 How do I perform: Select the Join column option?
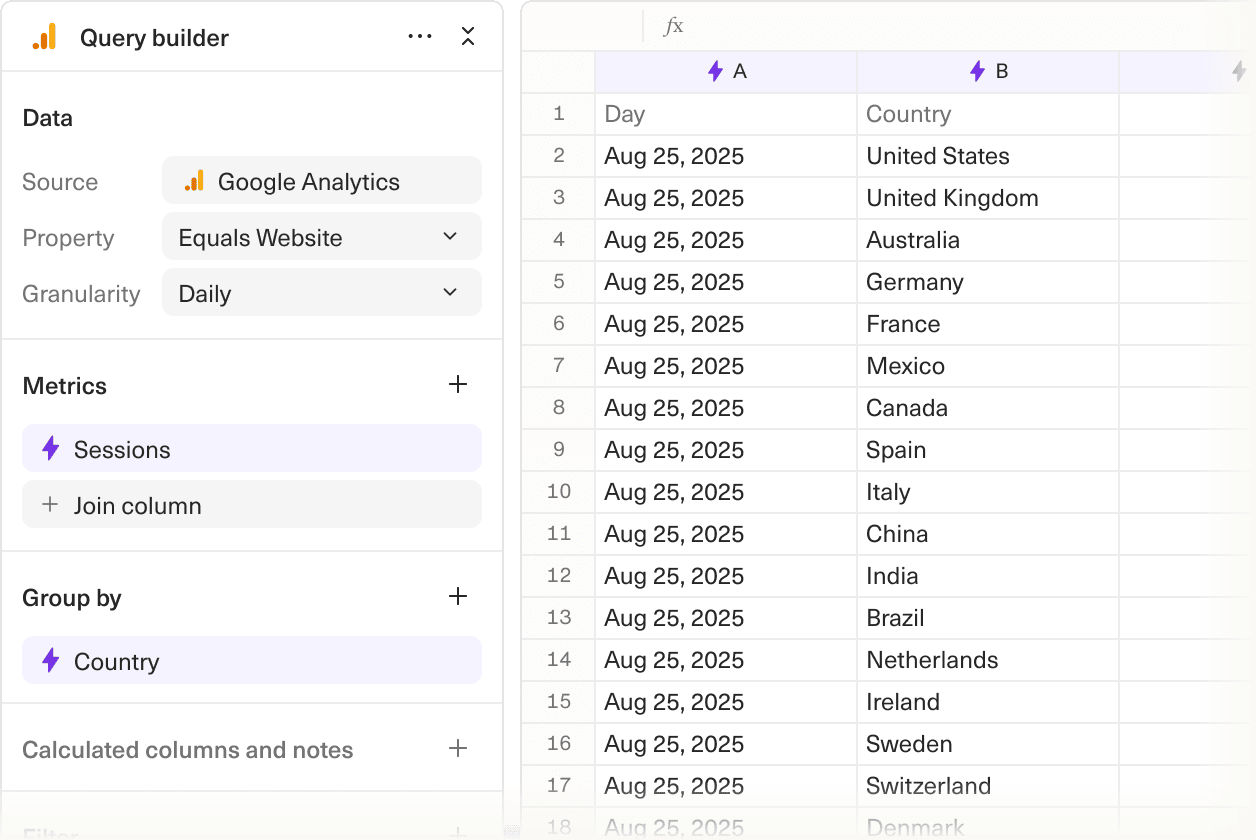pyautogui.click(x=251, y=505)
